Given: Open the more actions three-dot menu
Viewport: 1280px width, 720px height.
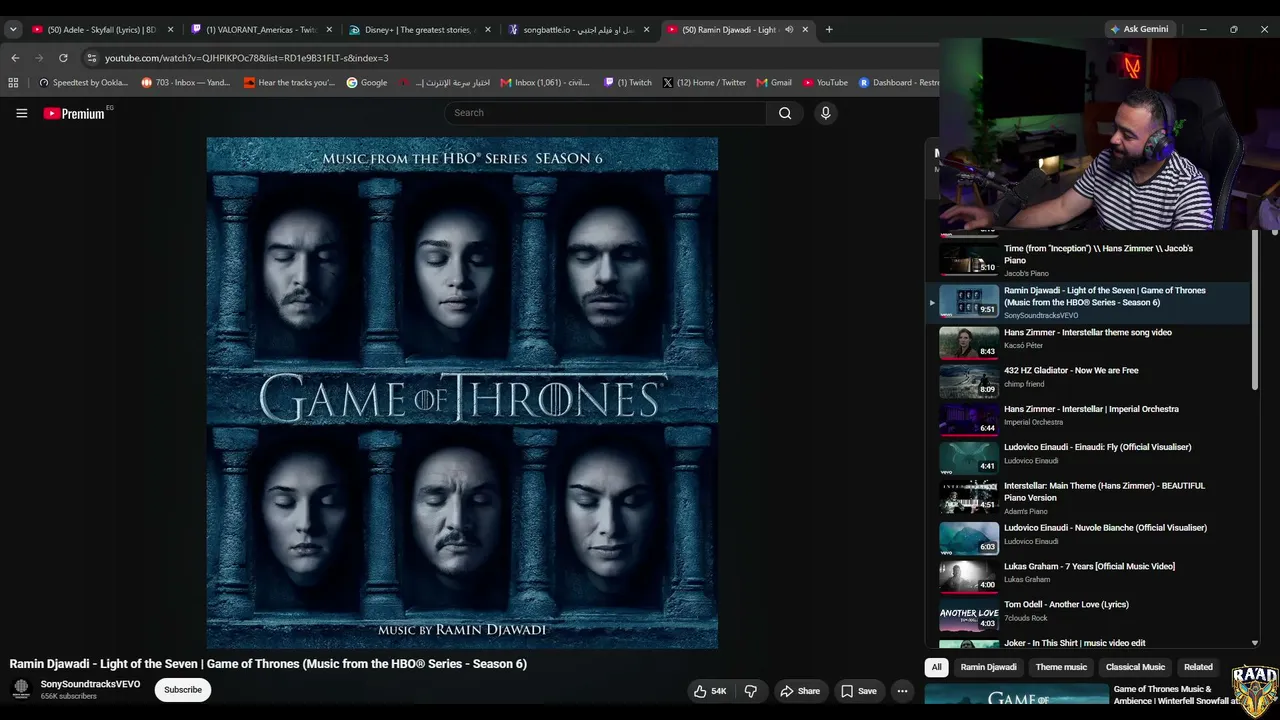Looking at the screenshot, I should (902, 691).
